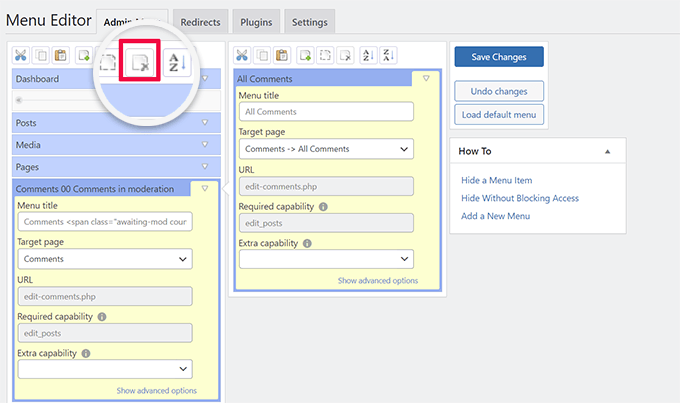Click the highlighted Delete menu icon in the magnified toolbar
Viewport: 680px width, 403px height.
click(140, 62)
